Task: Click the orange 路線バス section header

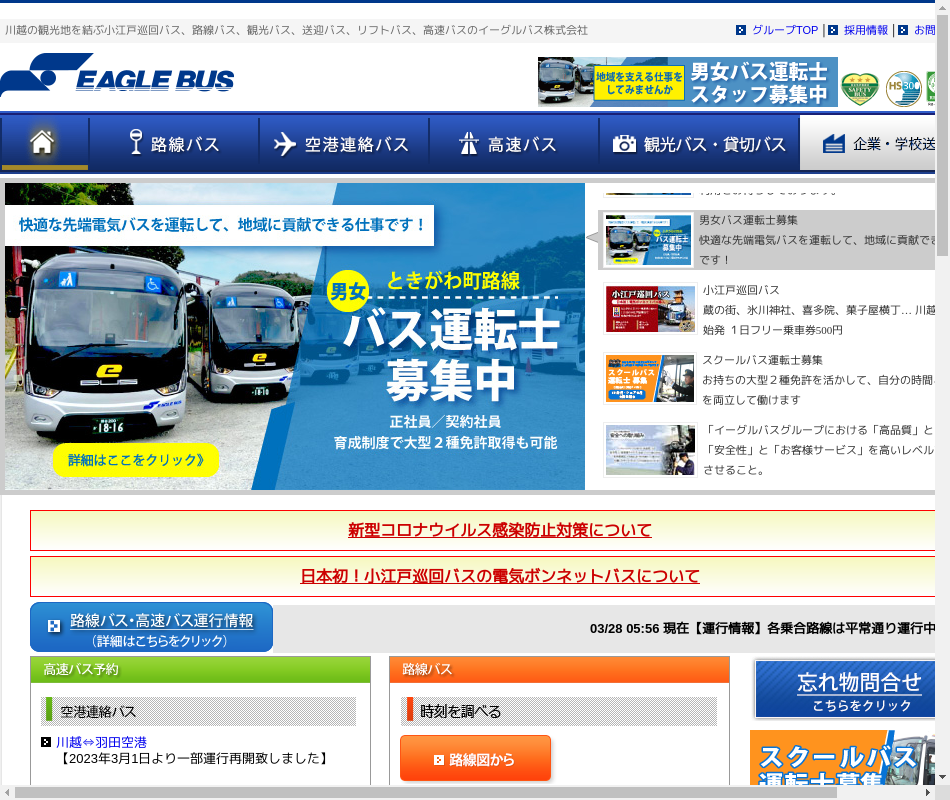Action: (559, 670)
